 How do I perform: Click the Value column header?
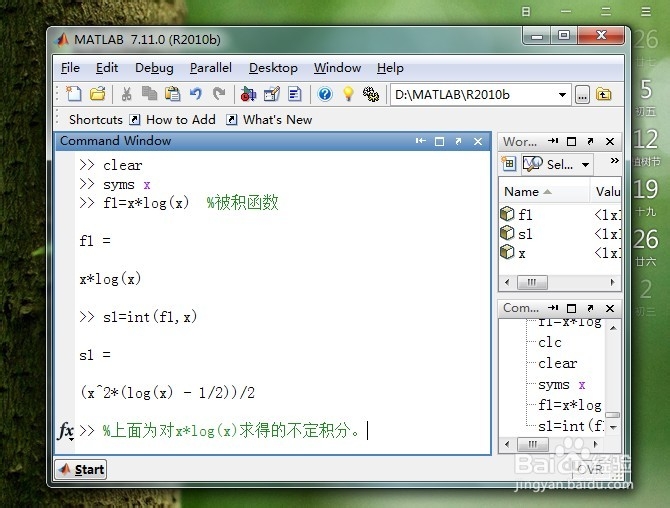607,192
